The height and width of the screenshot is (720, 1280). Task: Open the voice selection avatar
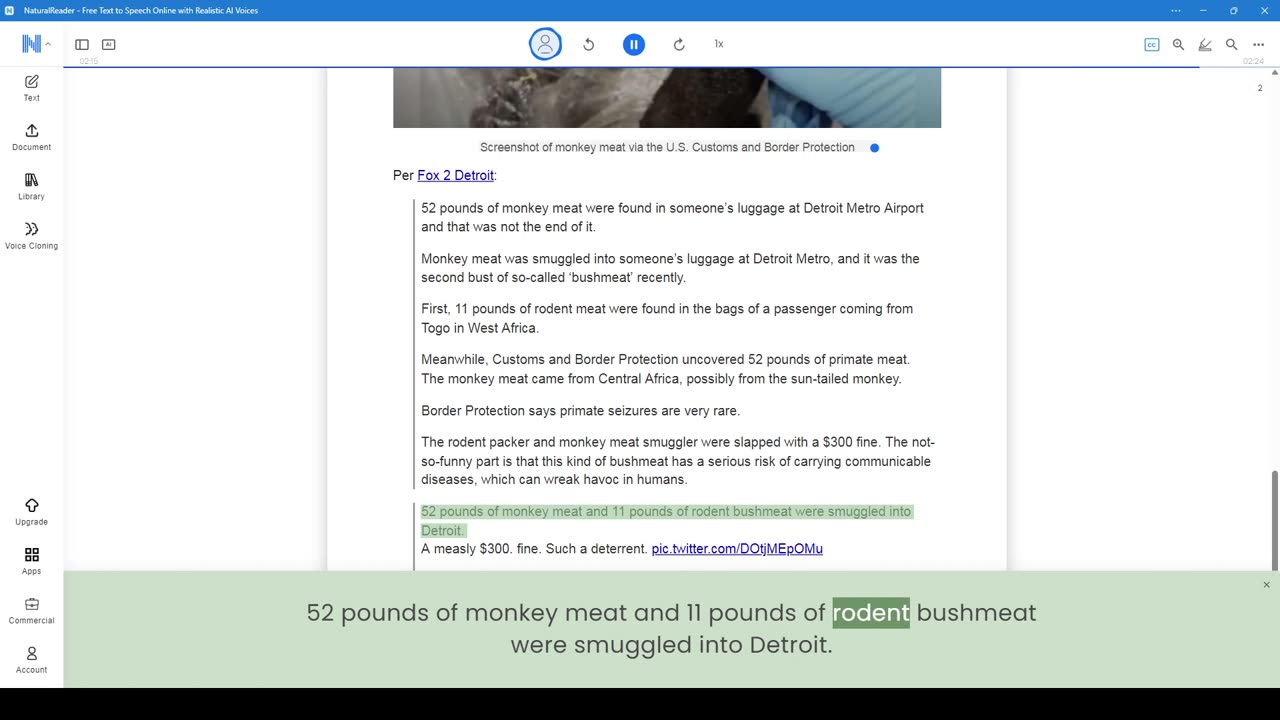(x=545, y=44)
